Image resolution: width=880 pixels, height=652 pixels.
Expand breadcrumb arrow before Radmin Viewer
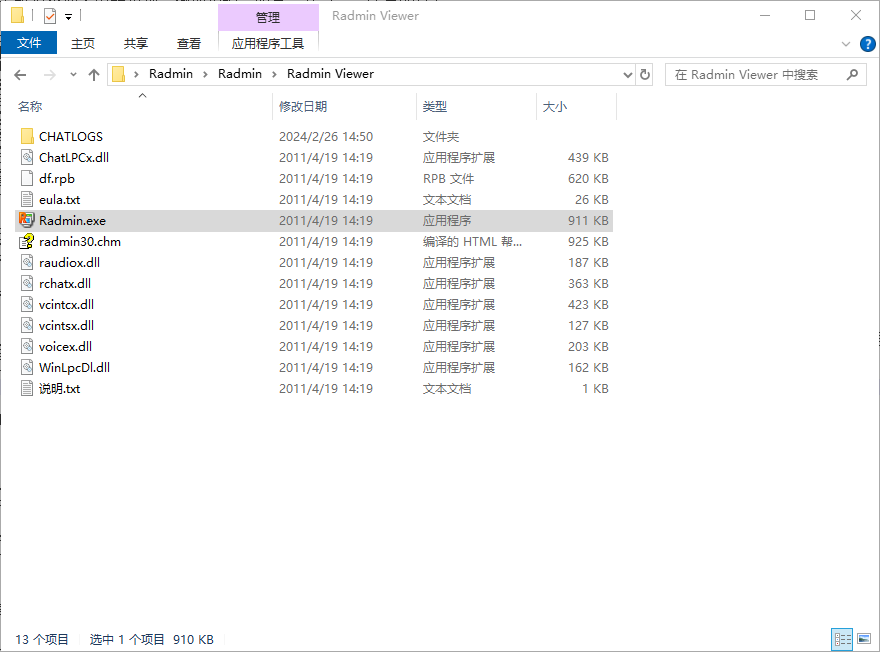coord(274,74)
